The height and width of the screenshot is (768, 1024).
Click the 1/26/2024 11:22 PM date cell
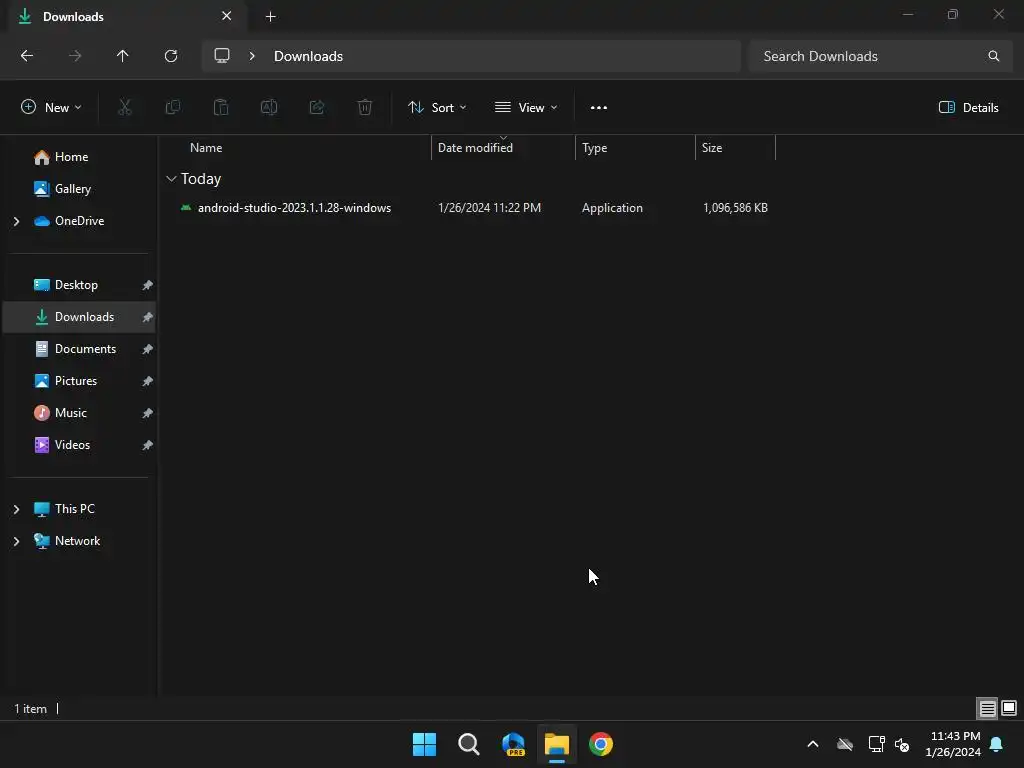(489, 208)
